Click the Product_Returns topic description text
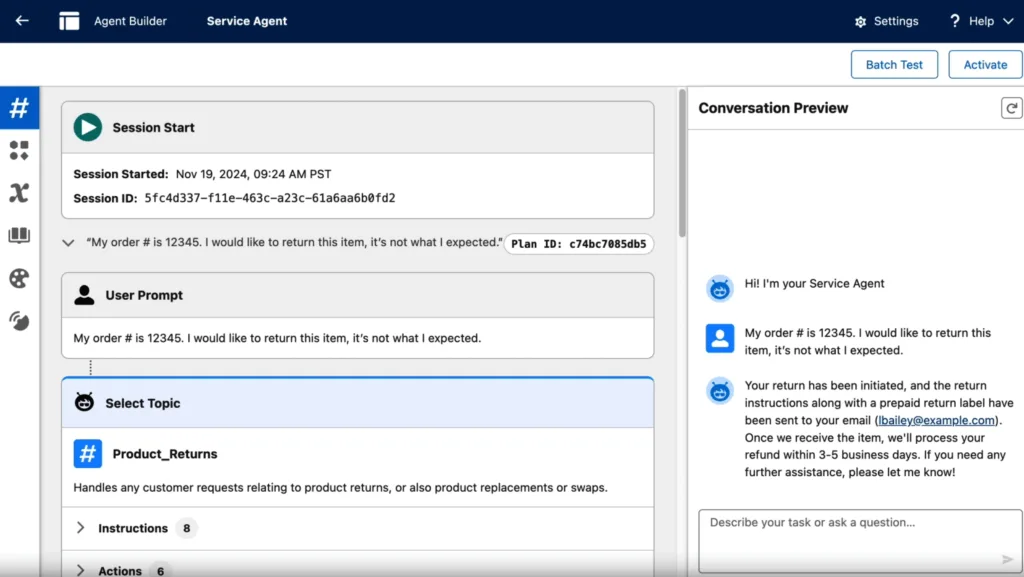This screenshot has height=577, width=1024. pos(340,488)
